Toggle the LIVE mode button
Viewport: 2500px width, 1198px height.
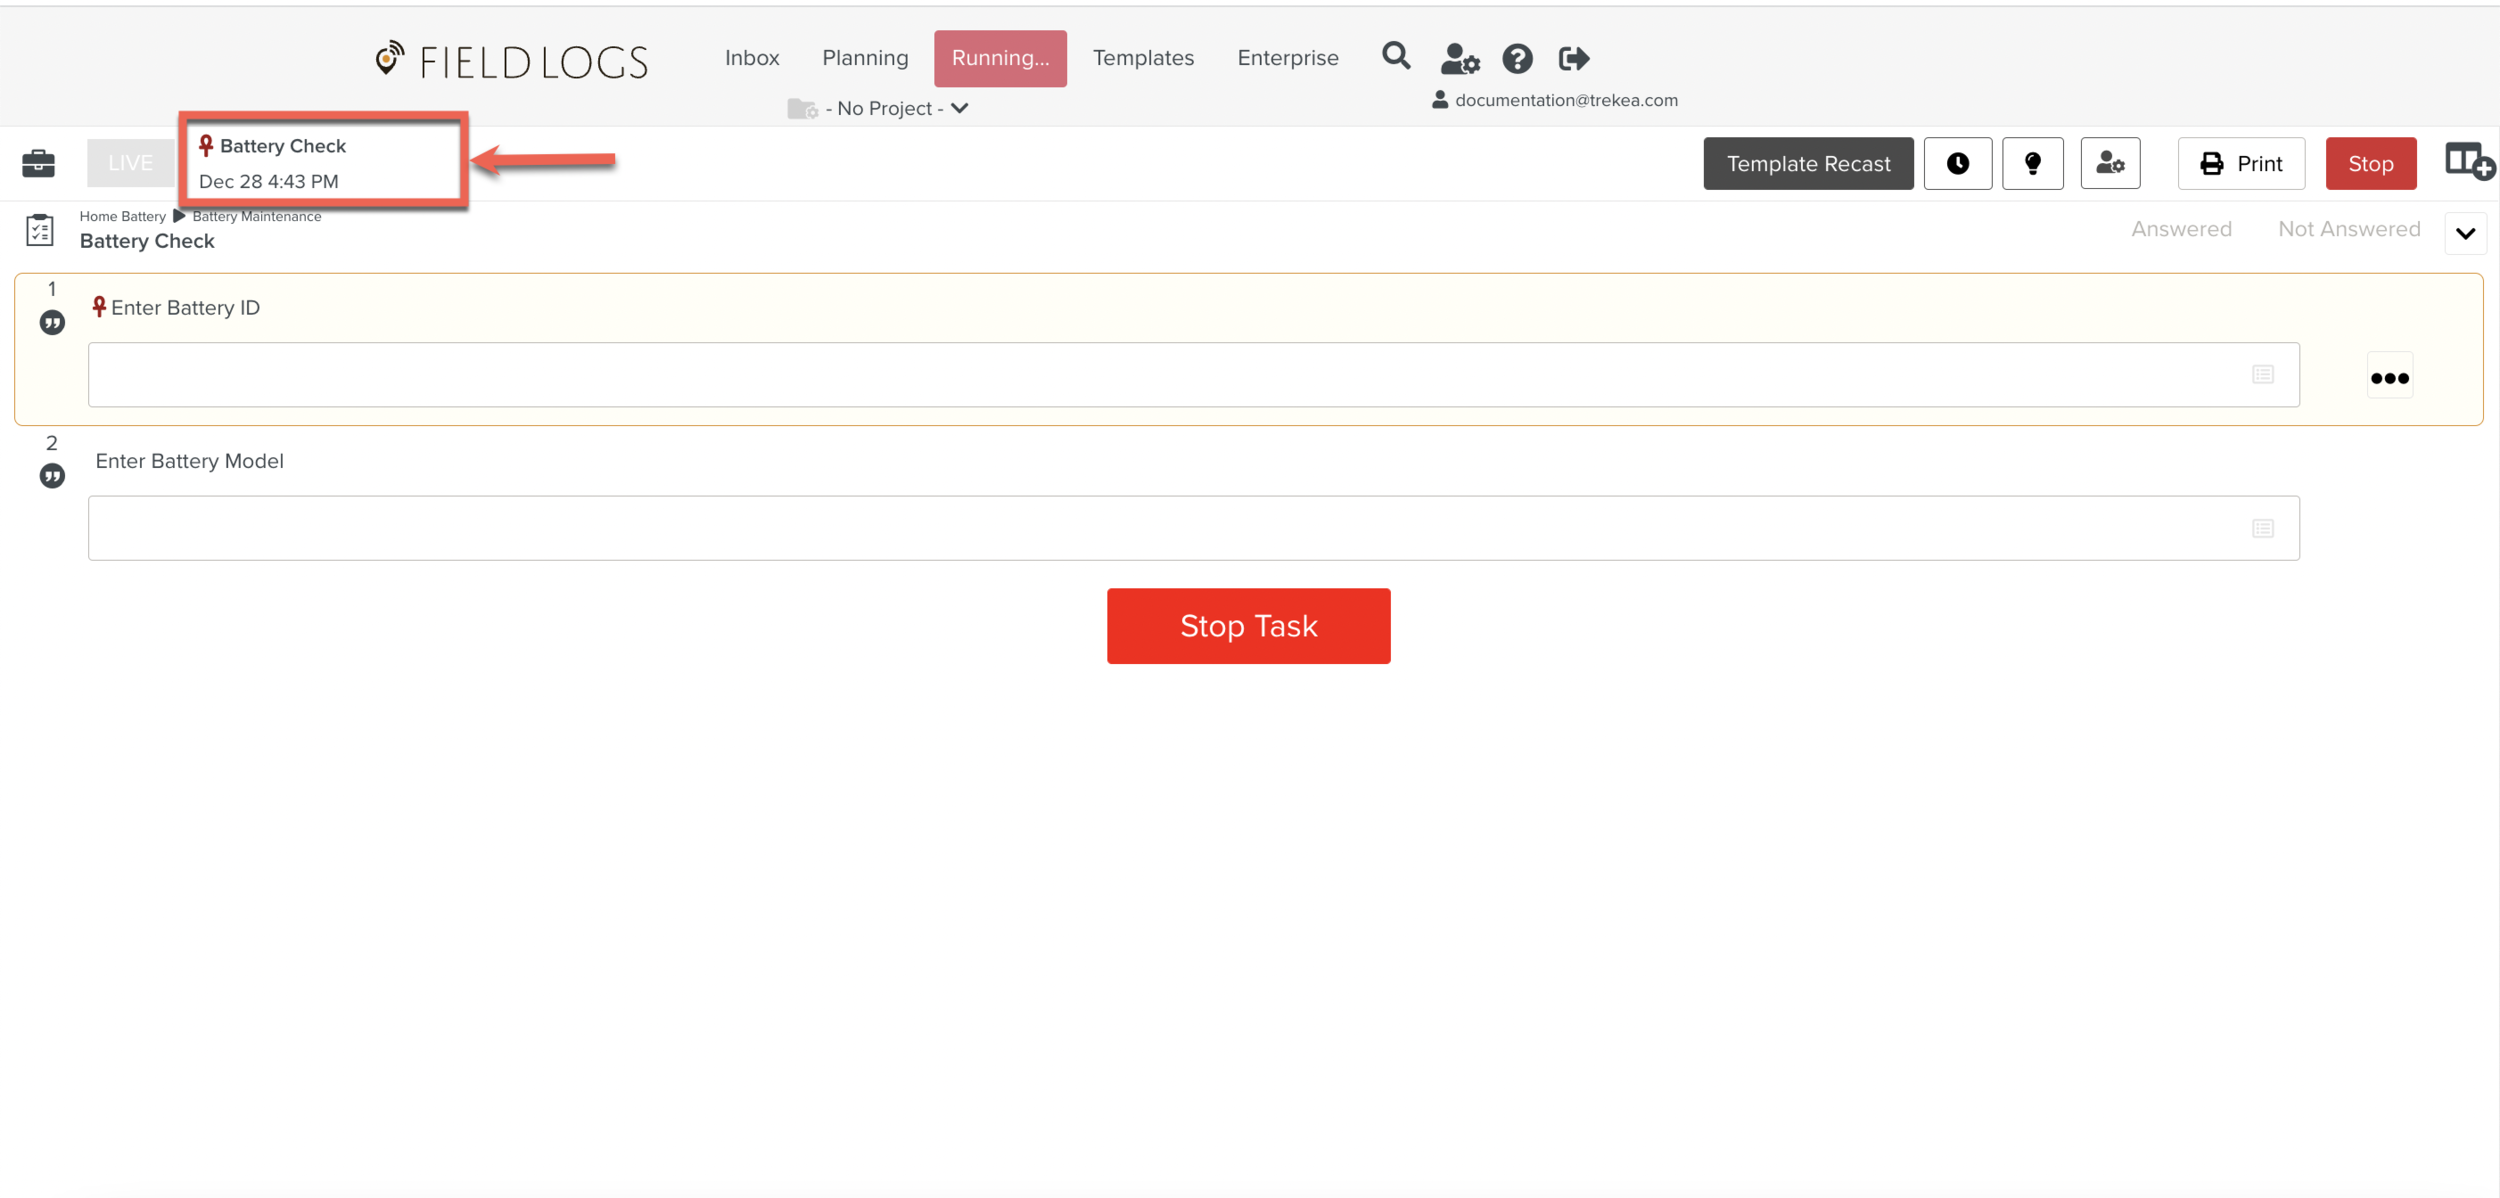pyautogui.click(x=130, y=163)
